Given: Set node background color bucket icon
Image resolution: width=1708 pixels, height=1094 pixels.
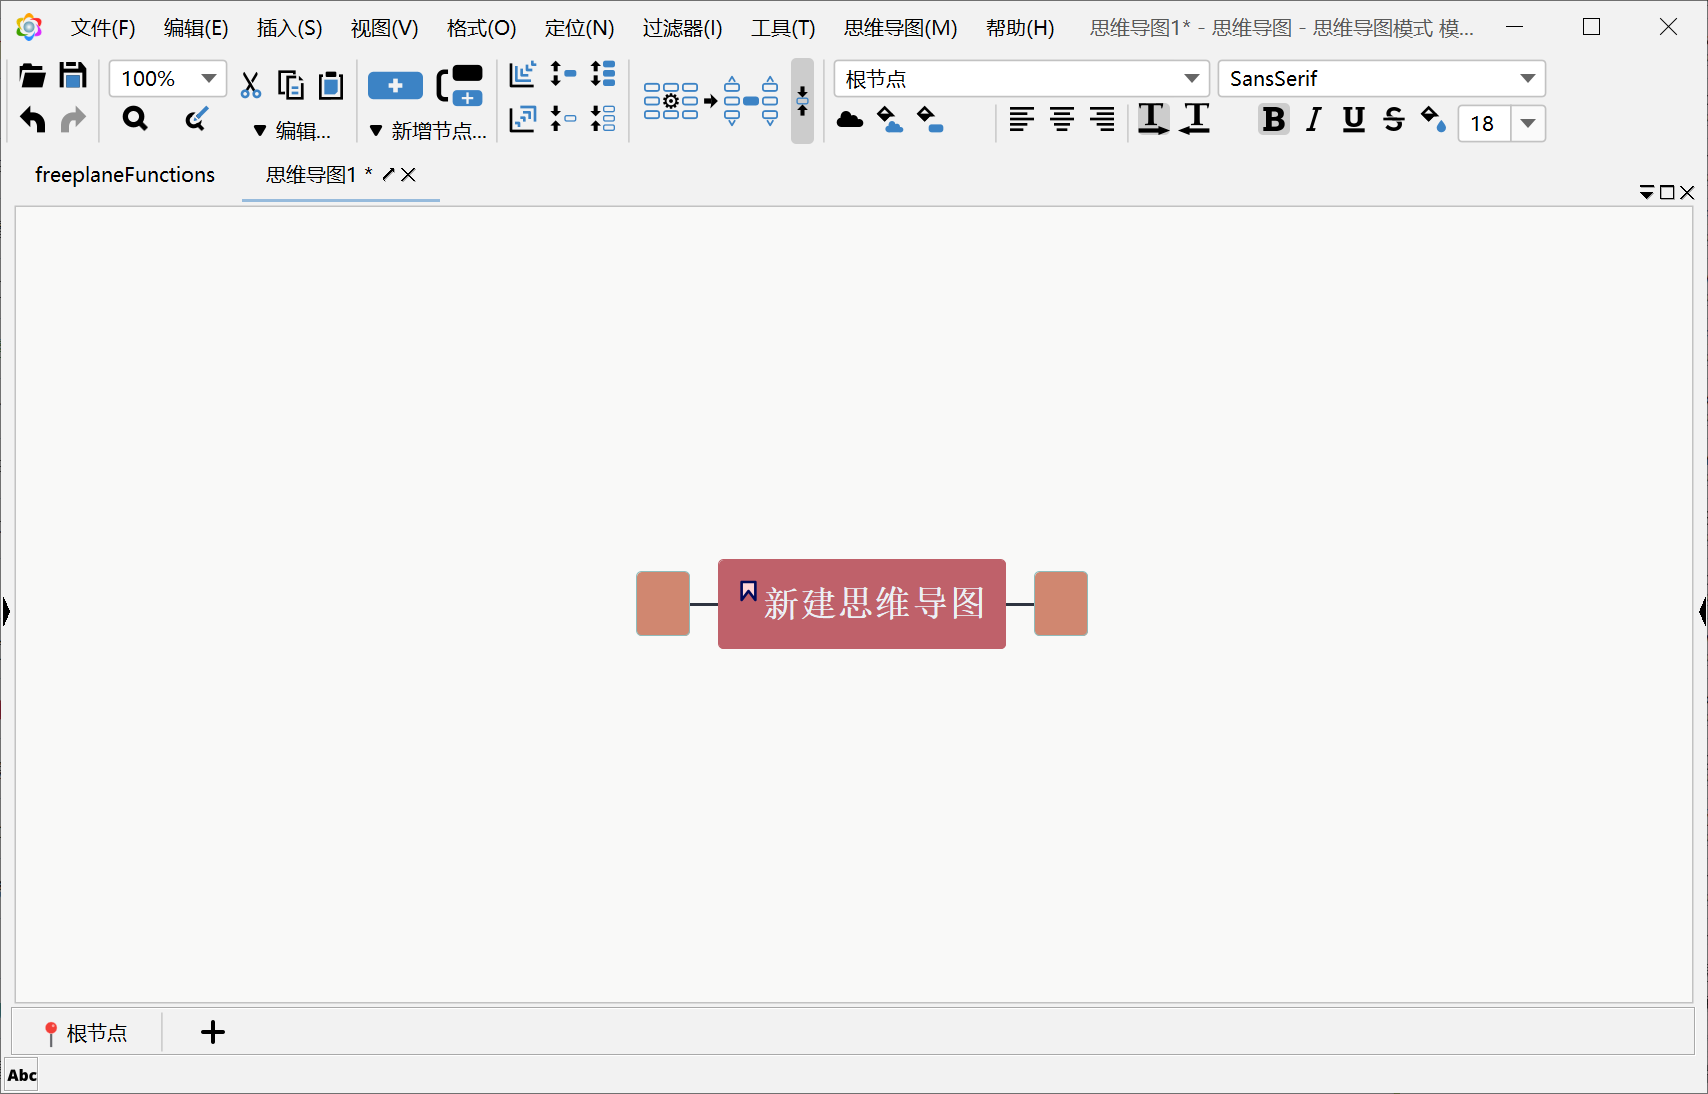Looking at the screenshot, I should (x=930, y=121).
